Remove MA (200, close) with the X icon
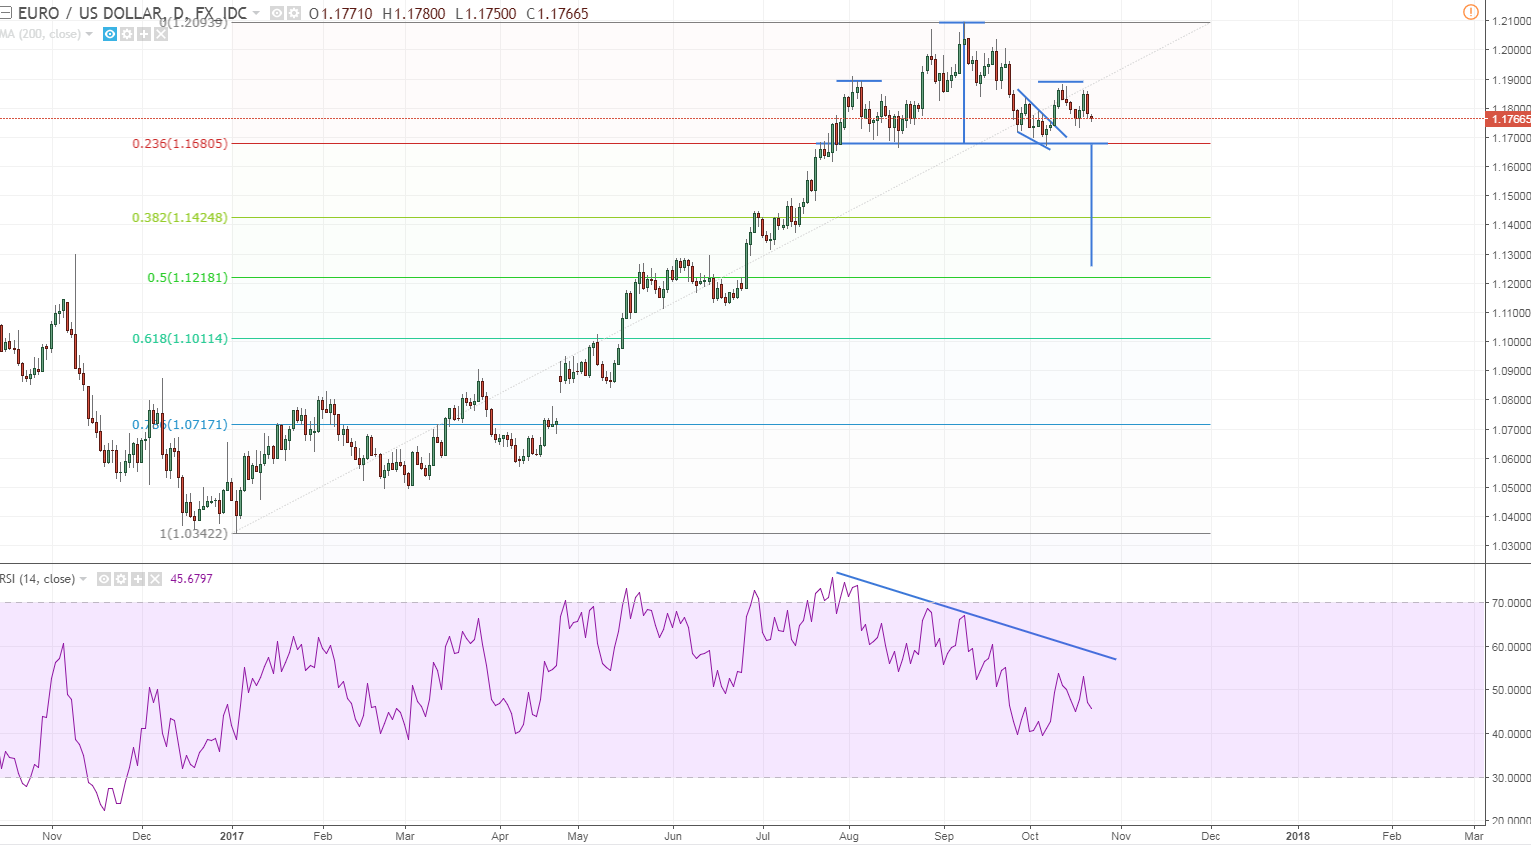Image resolution: width=1531 pixels, height=845 pixels. coord(161,34)
